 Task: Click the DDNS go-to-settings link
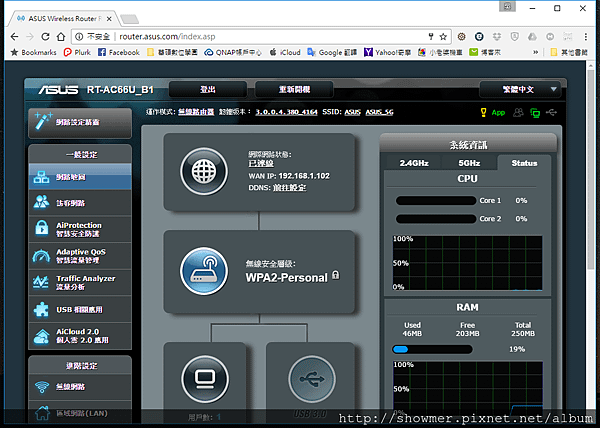coord(289,188)
